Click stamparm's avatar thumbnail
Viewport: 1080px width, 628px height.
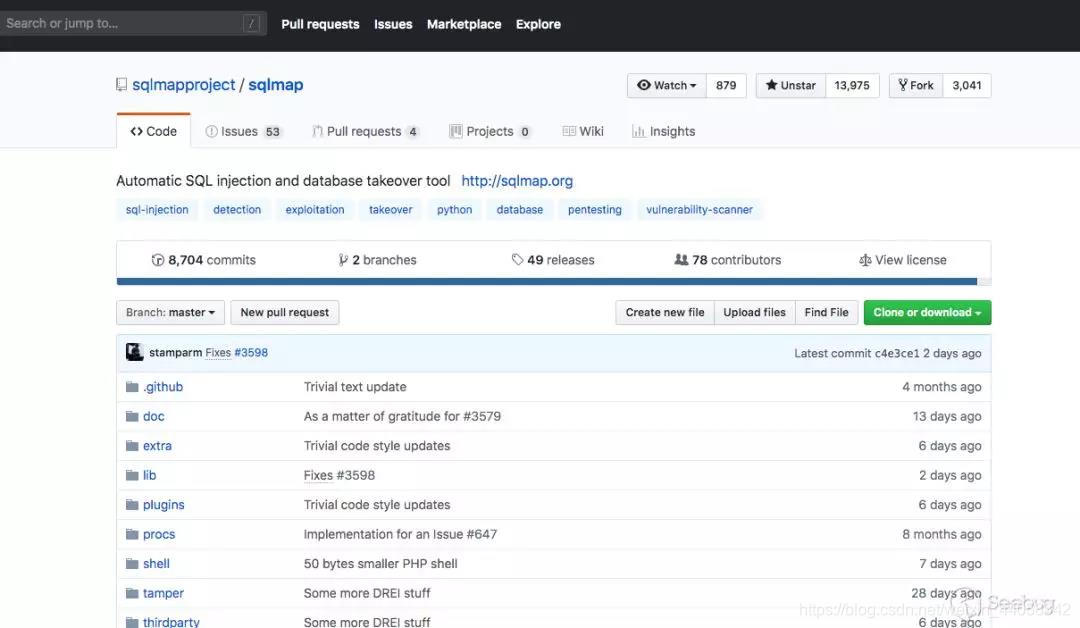coord(134,352)
